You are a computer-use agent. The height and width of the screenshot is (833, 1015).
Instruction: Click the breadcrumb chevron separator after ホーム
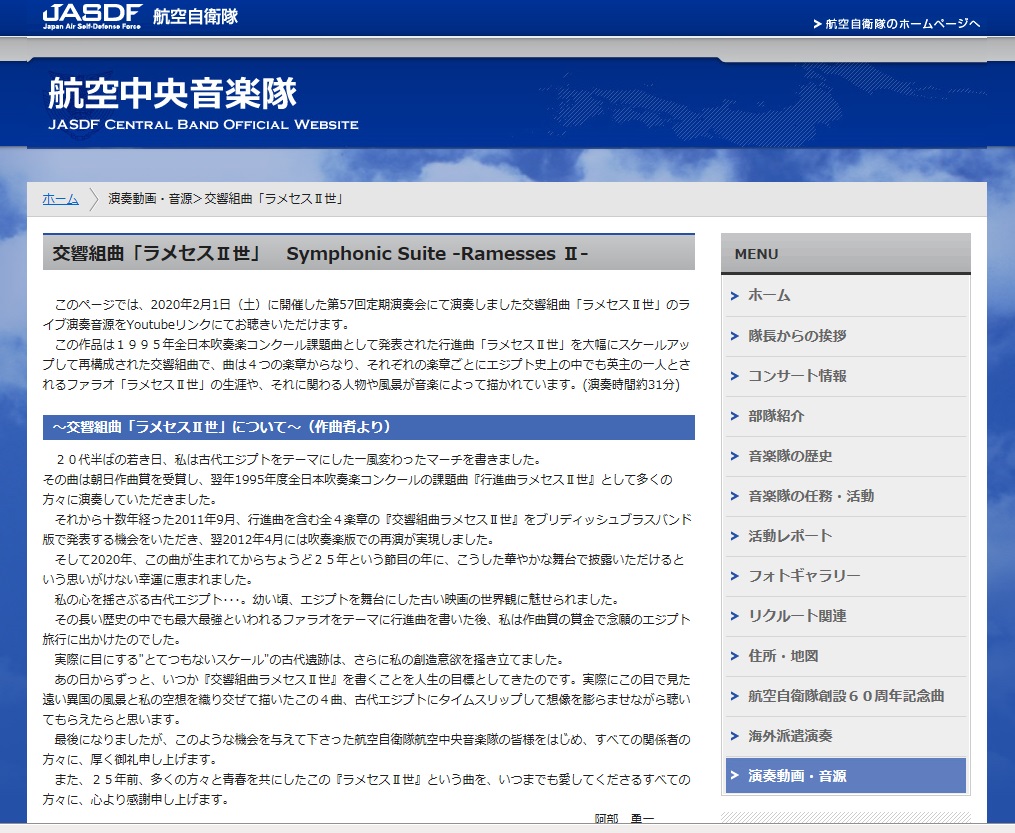94,199
